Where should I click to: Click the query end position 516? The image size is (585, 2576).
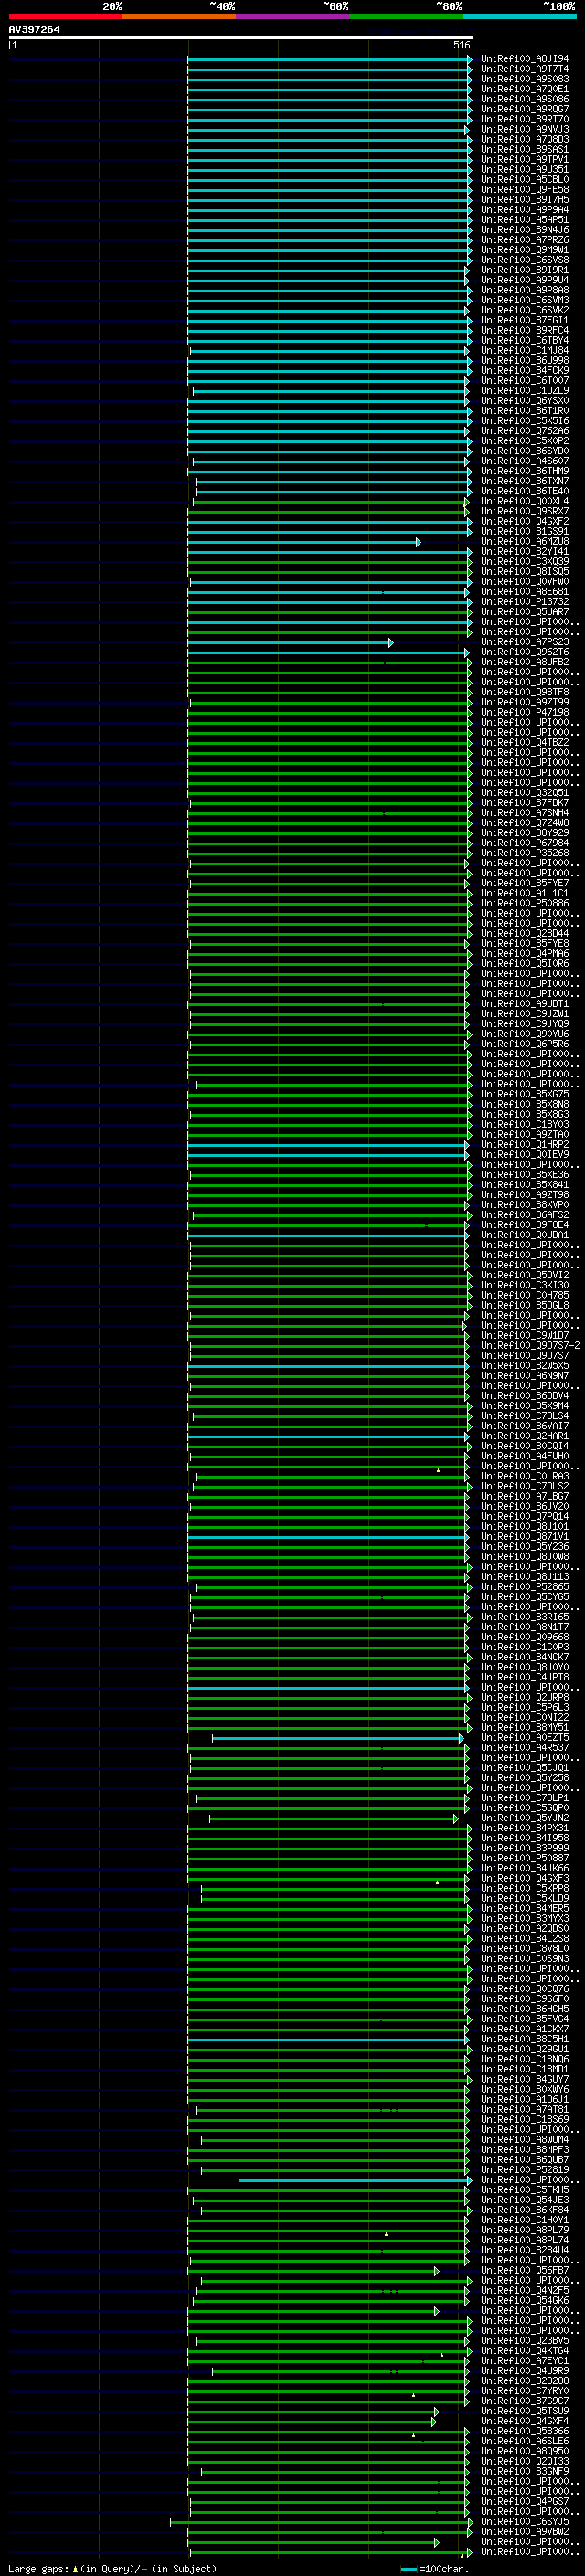pos(461,45)
